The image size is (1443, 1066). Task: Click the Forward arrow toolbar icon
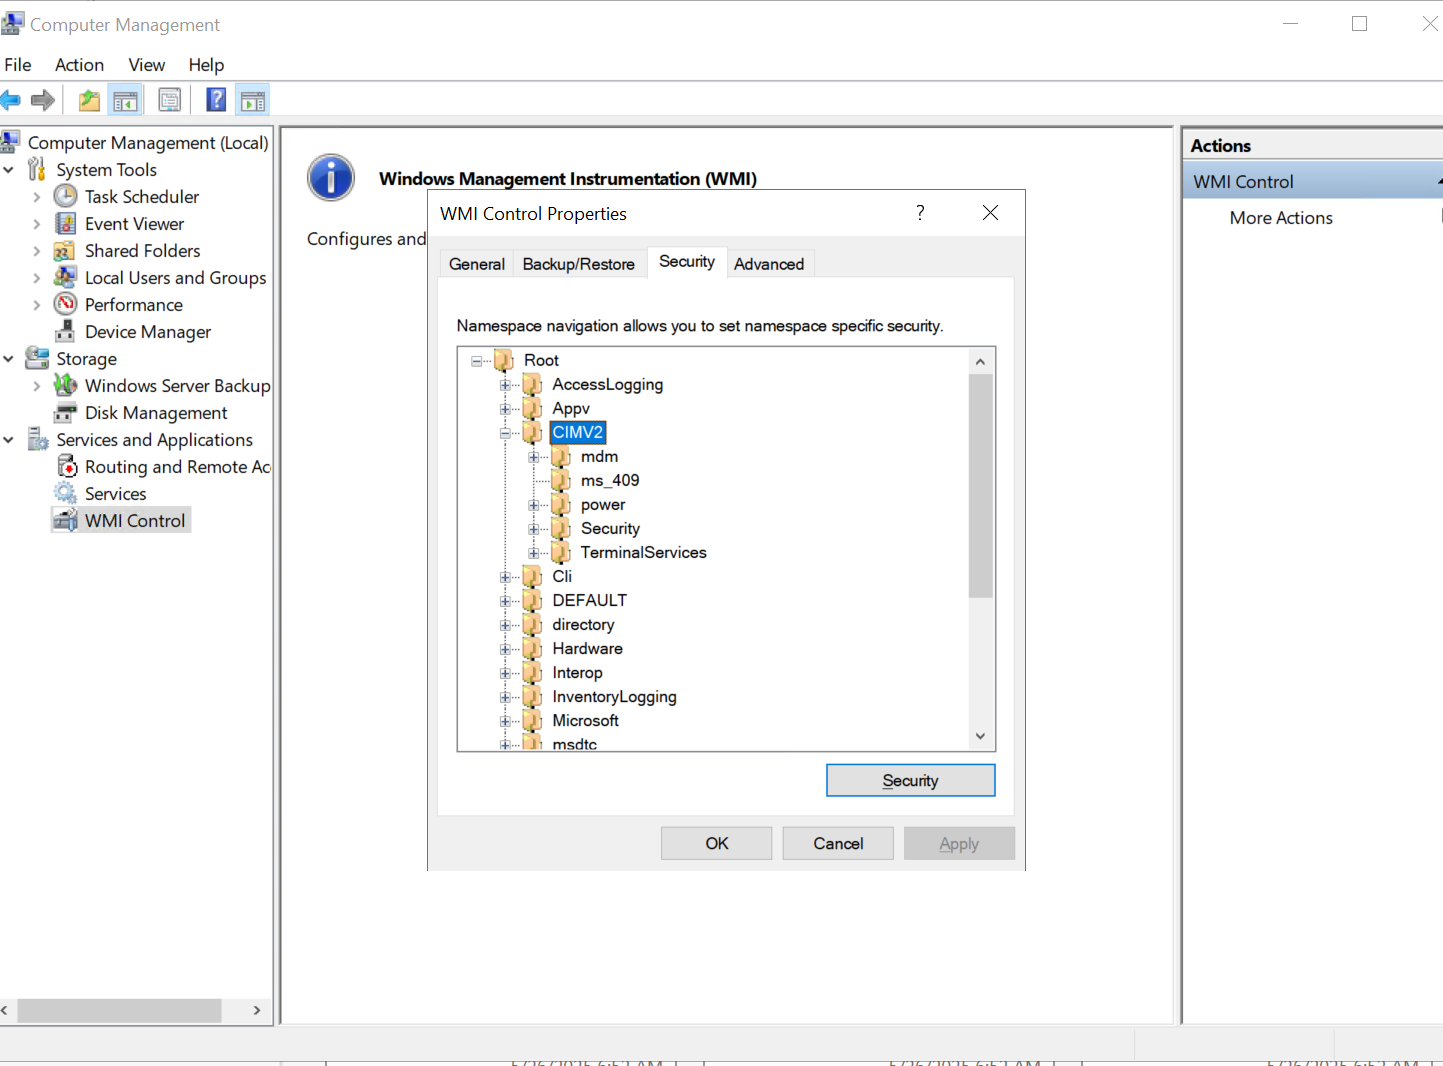point(43,100)
